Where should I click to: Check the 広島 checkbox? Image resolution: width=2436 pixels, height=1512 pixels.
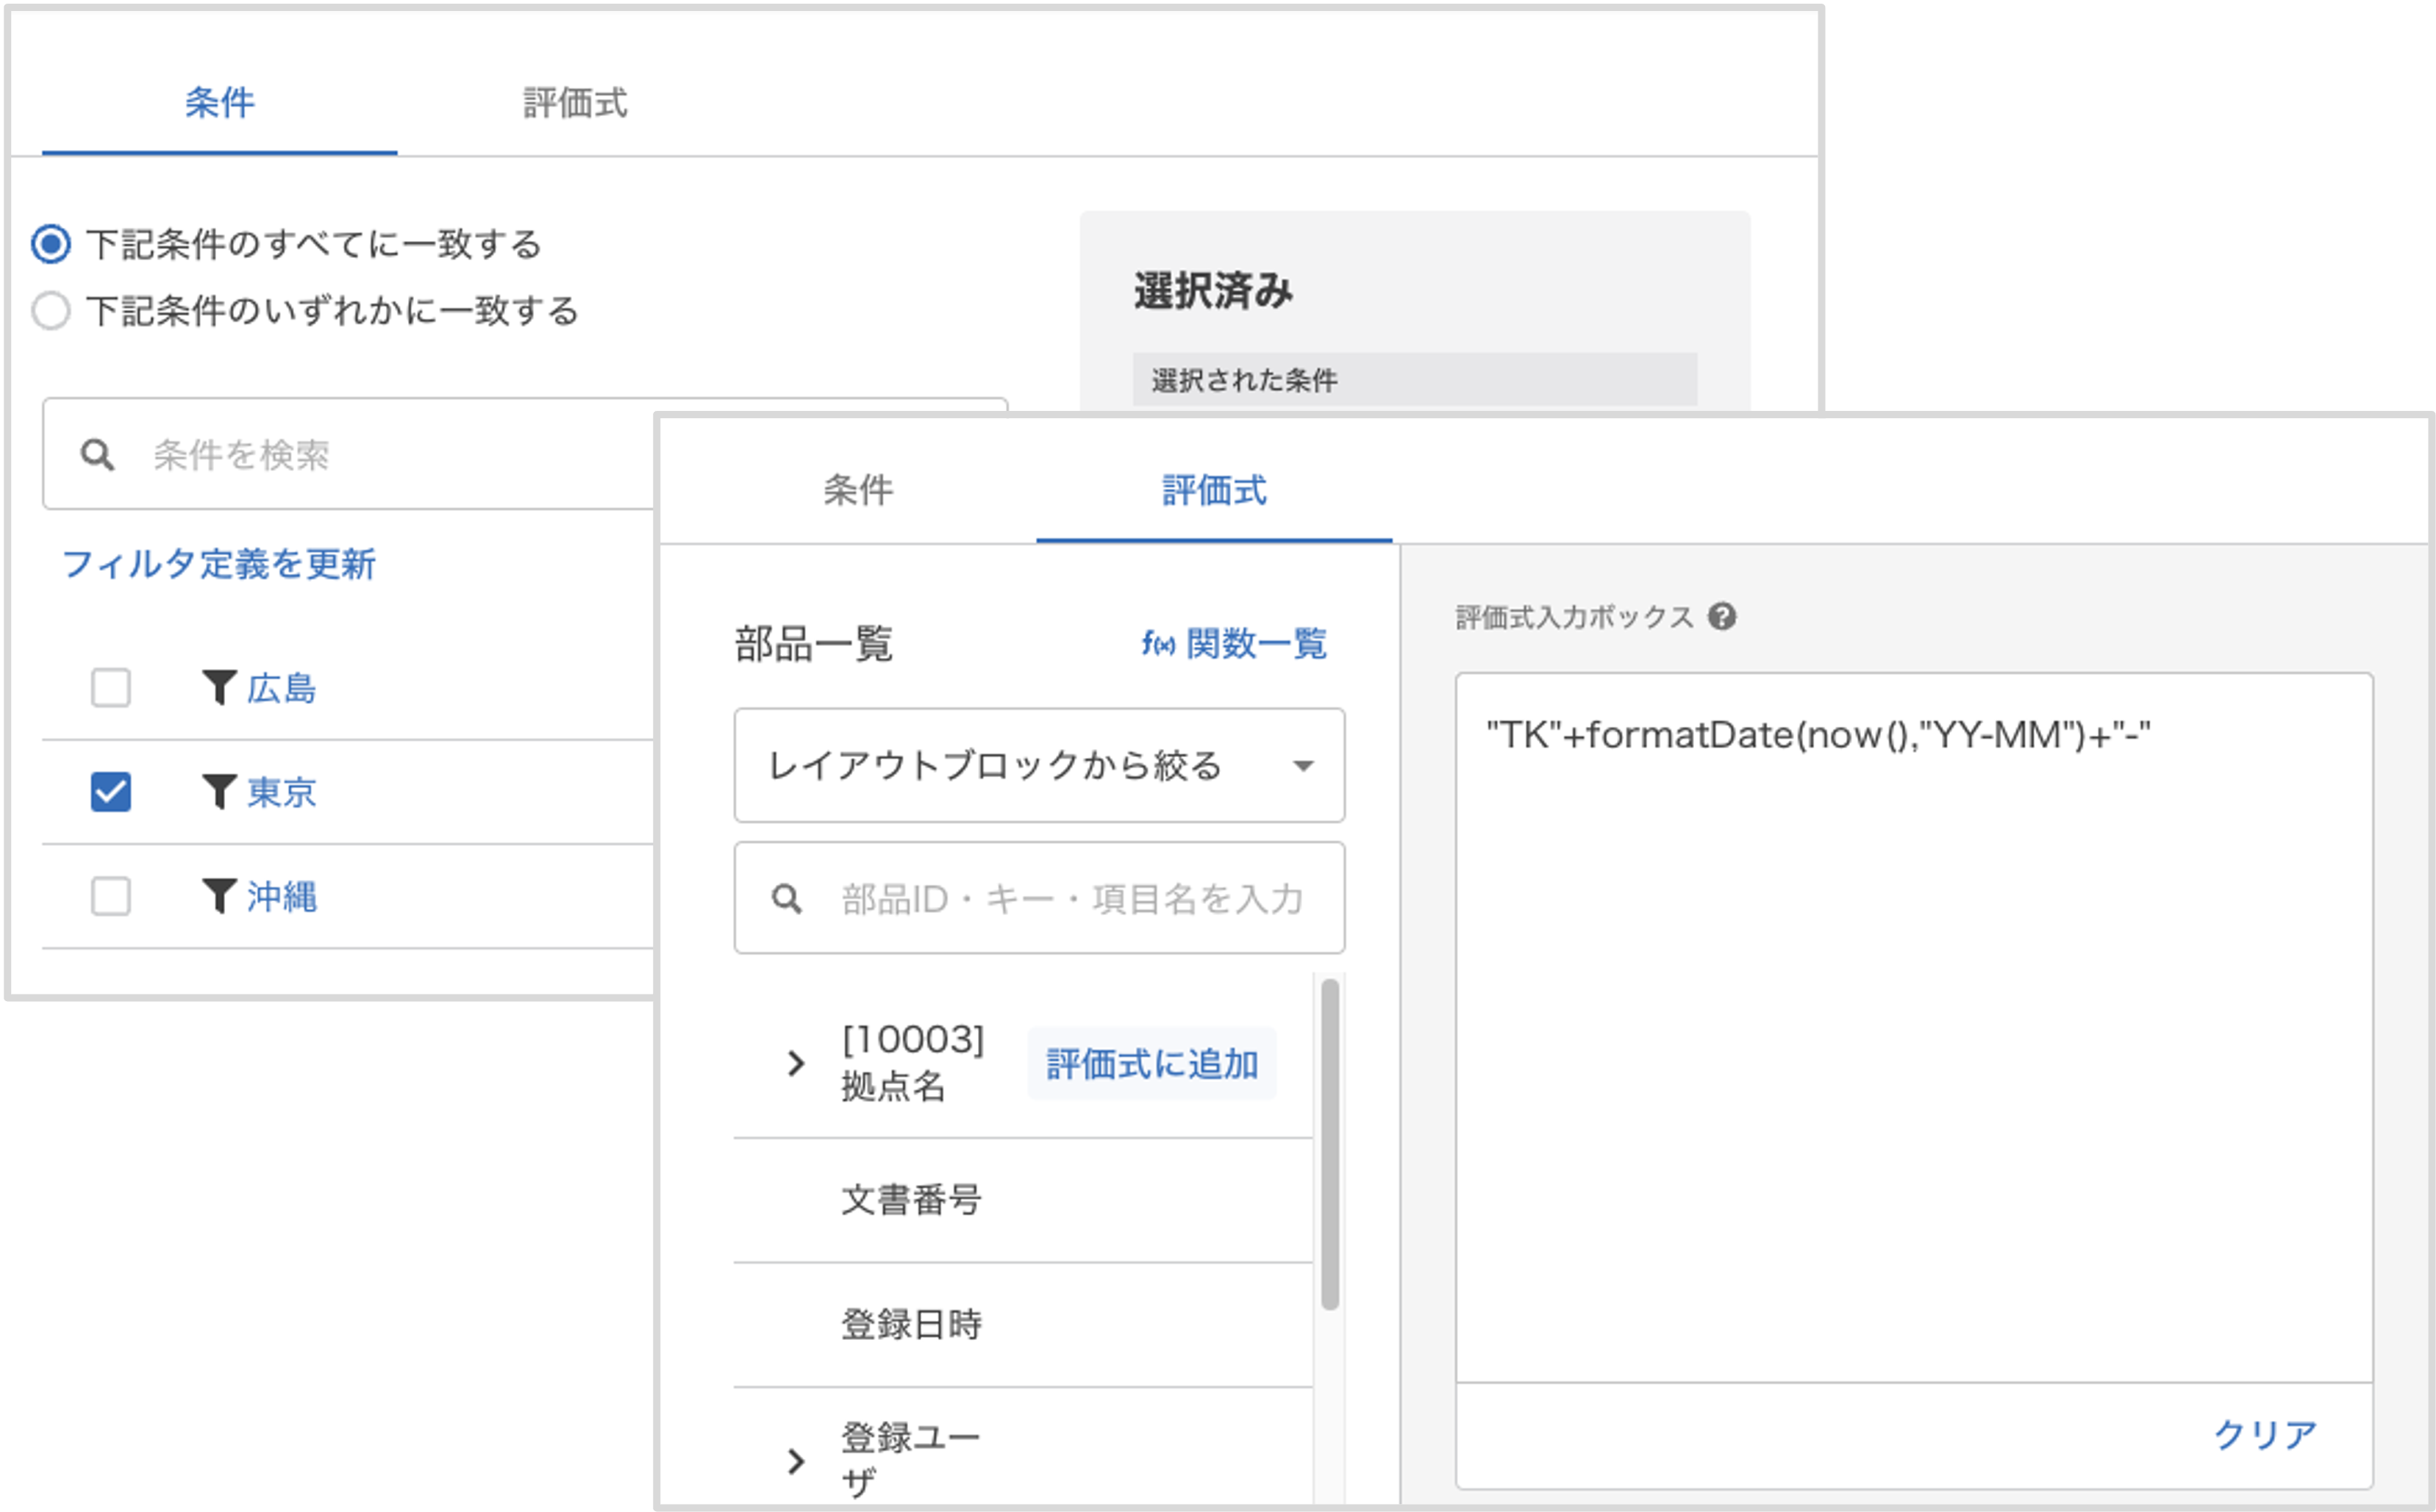[x=111, y=688]
